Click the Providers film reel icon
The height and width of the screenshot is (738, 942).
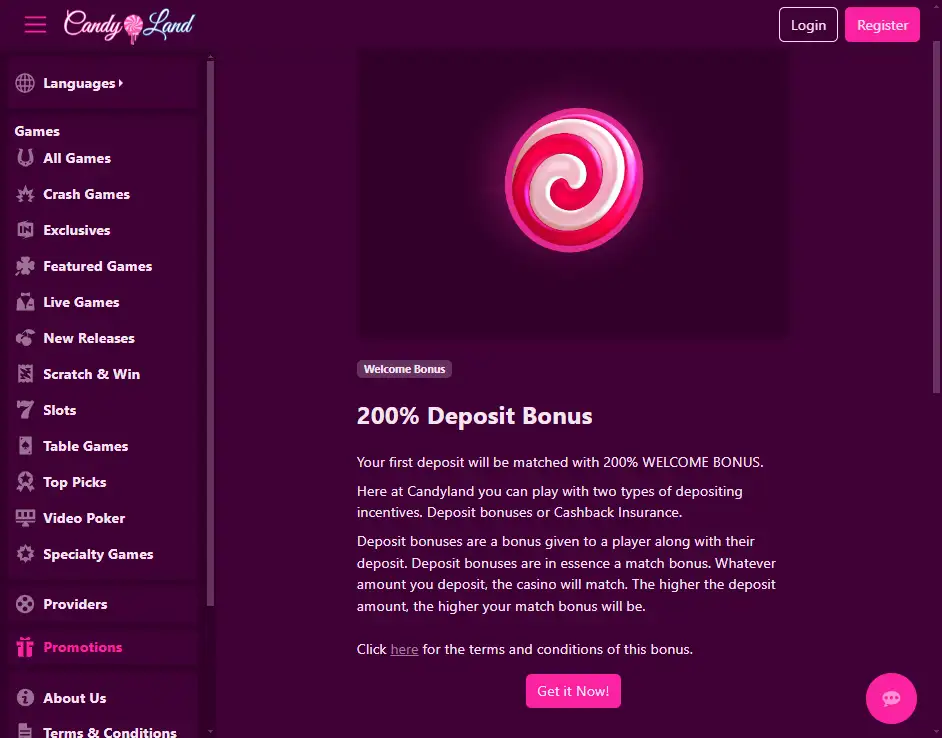coord(25,604)
